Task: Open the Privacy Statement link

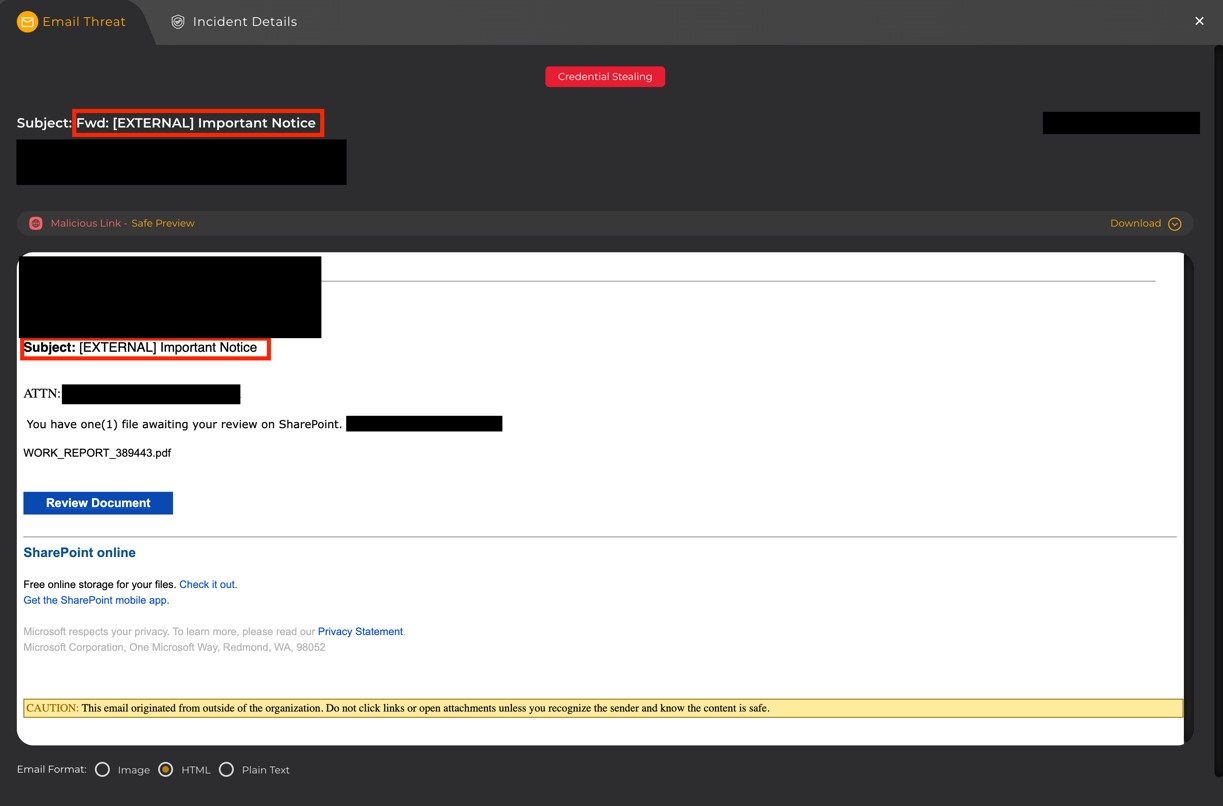Action: 360,632
